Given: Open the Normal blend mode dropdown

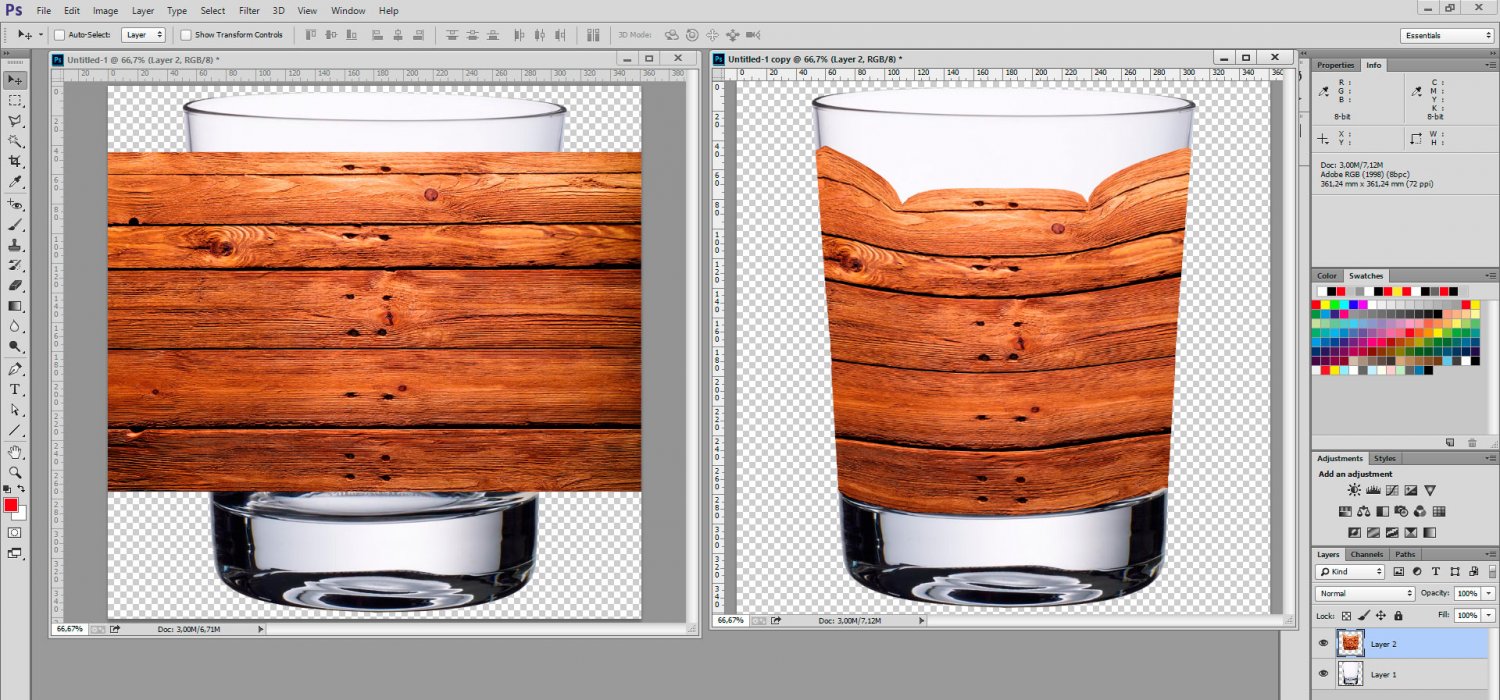Looking at the screenshot, I should pos(1364,594).
